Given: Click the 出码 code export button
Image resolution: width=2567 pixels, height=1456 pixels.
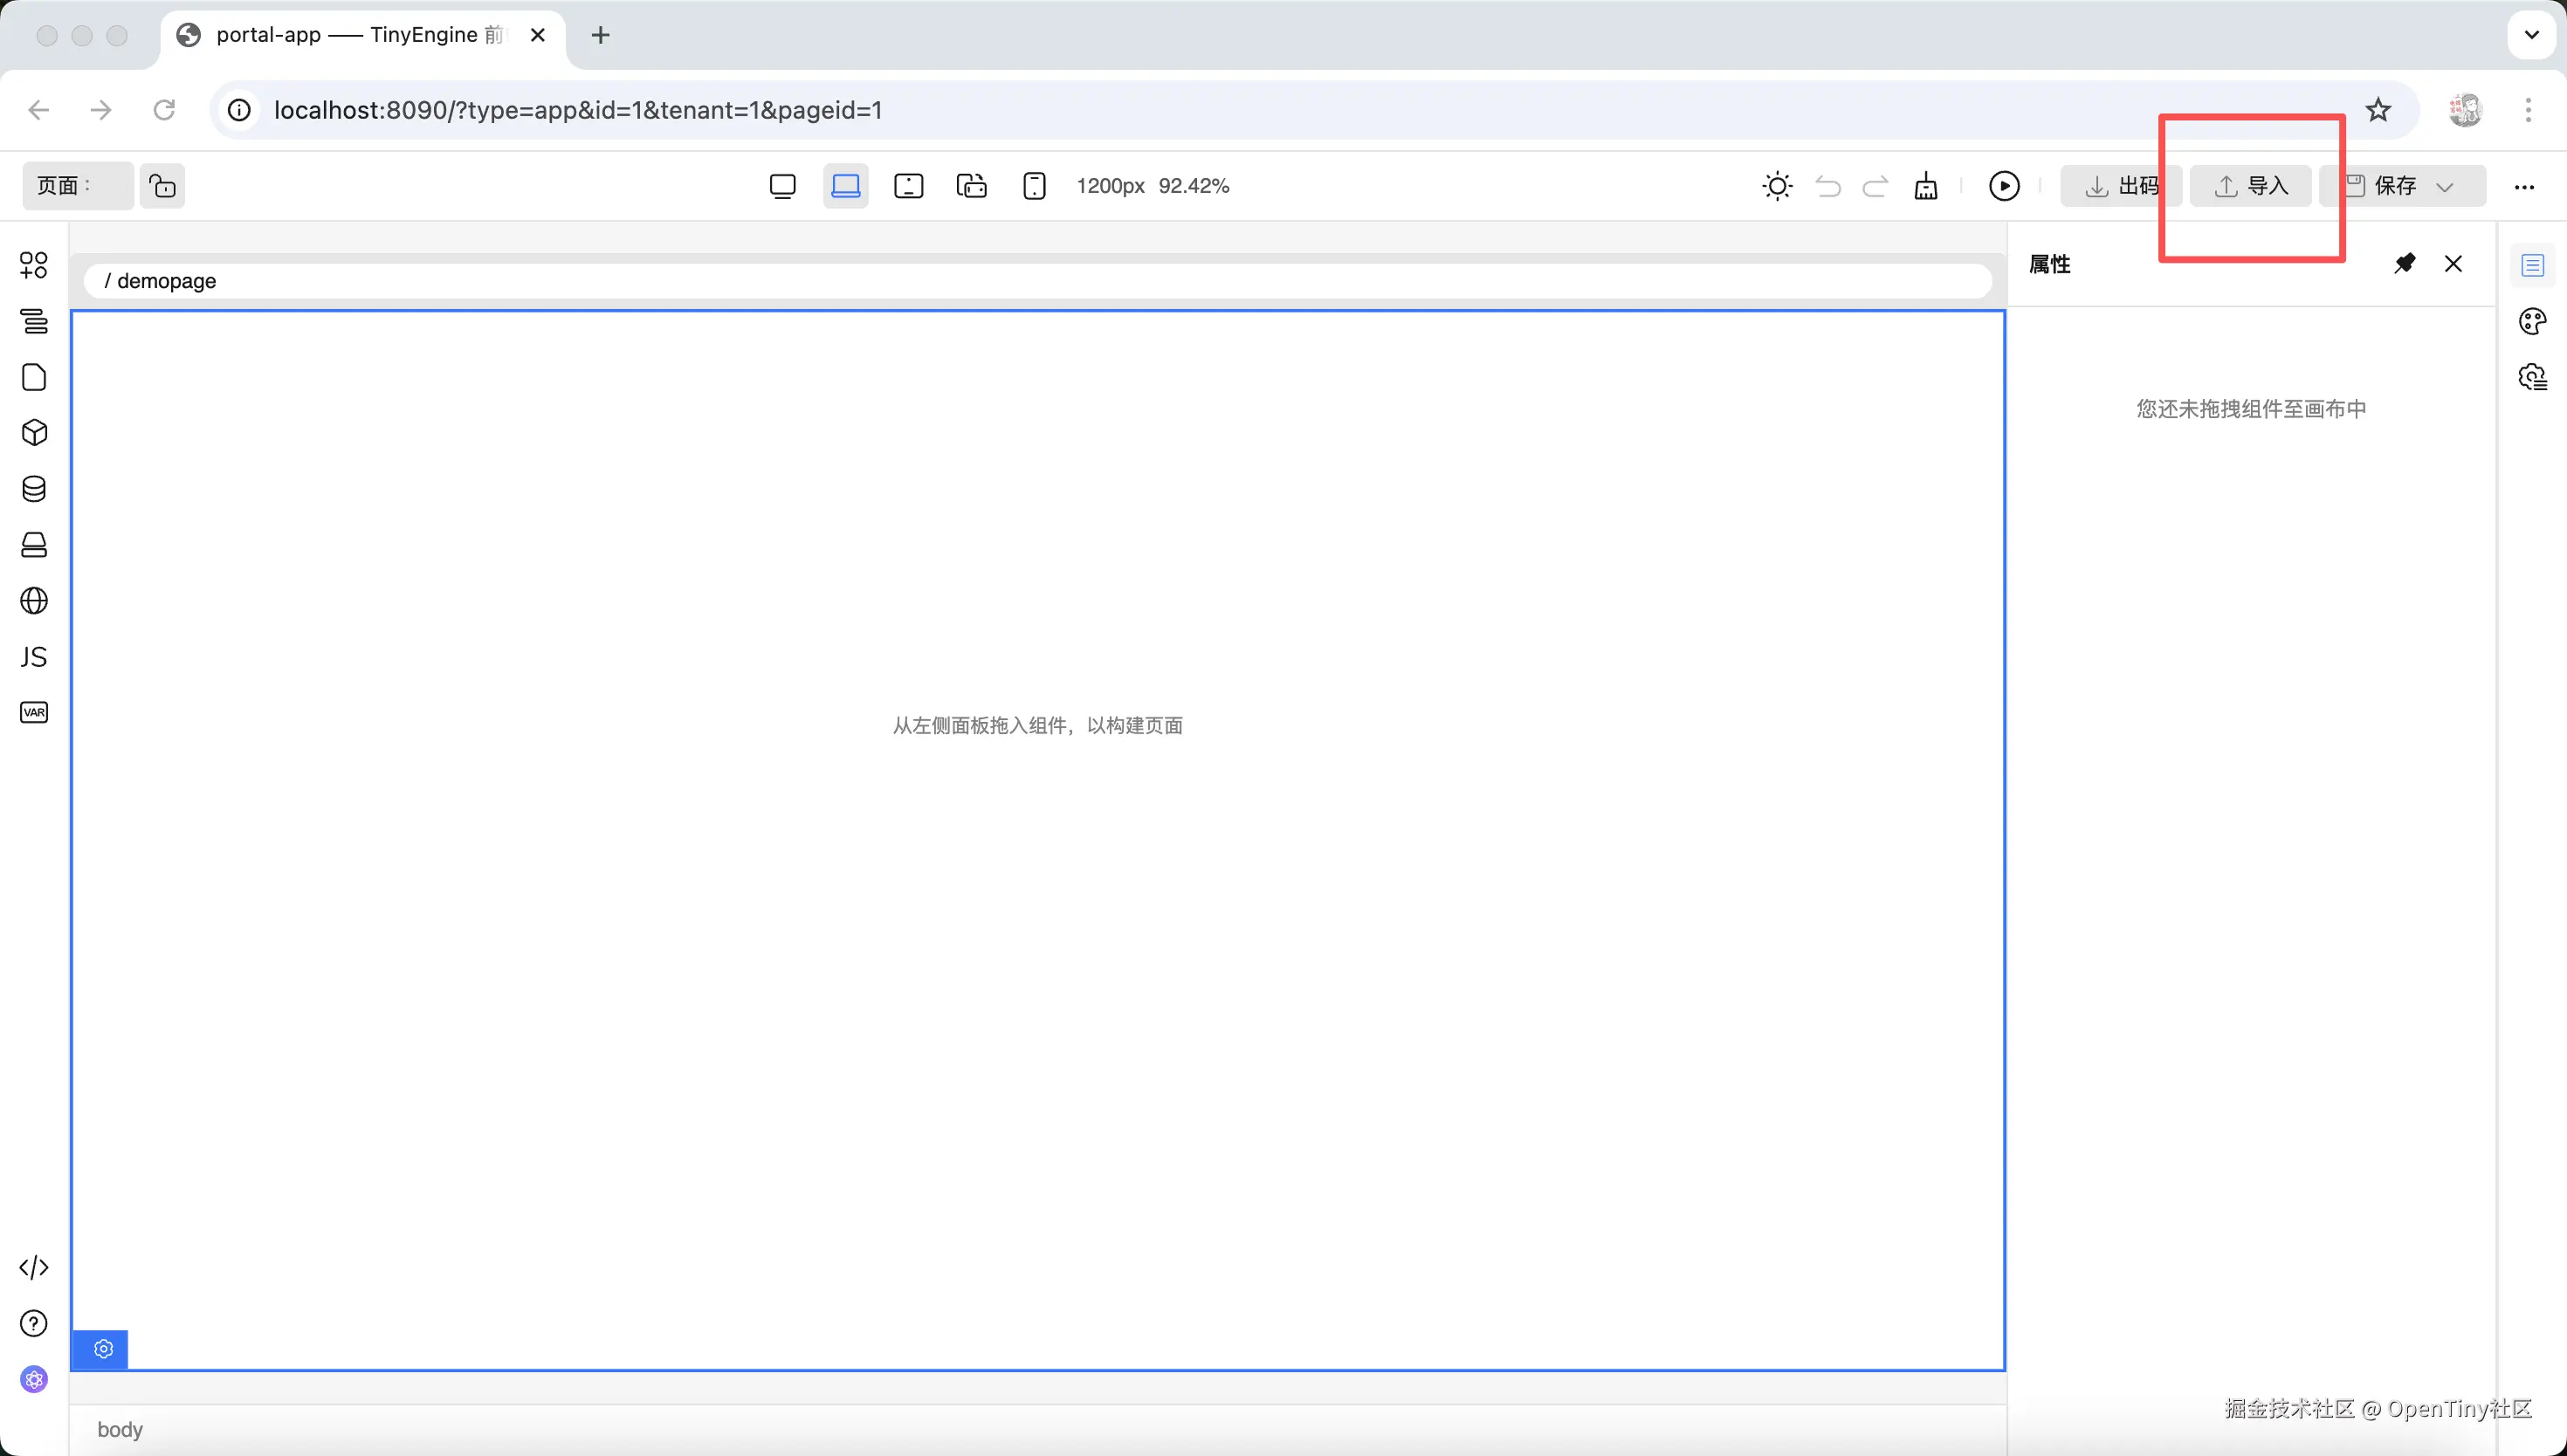Looking at the screenshot, I should (2121, 186).
